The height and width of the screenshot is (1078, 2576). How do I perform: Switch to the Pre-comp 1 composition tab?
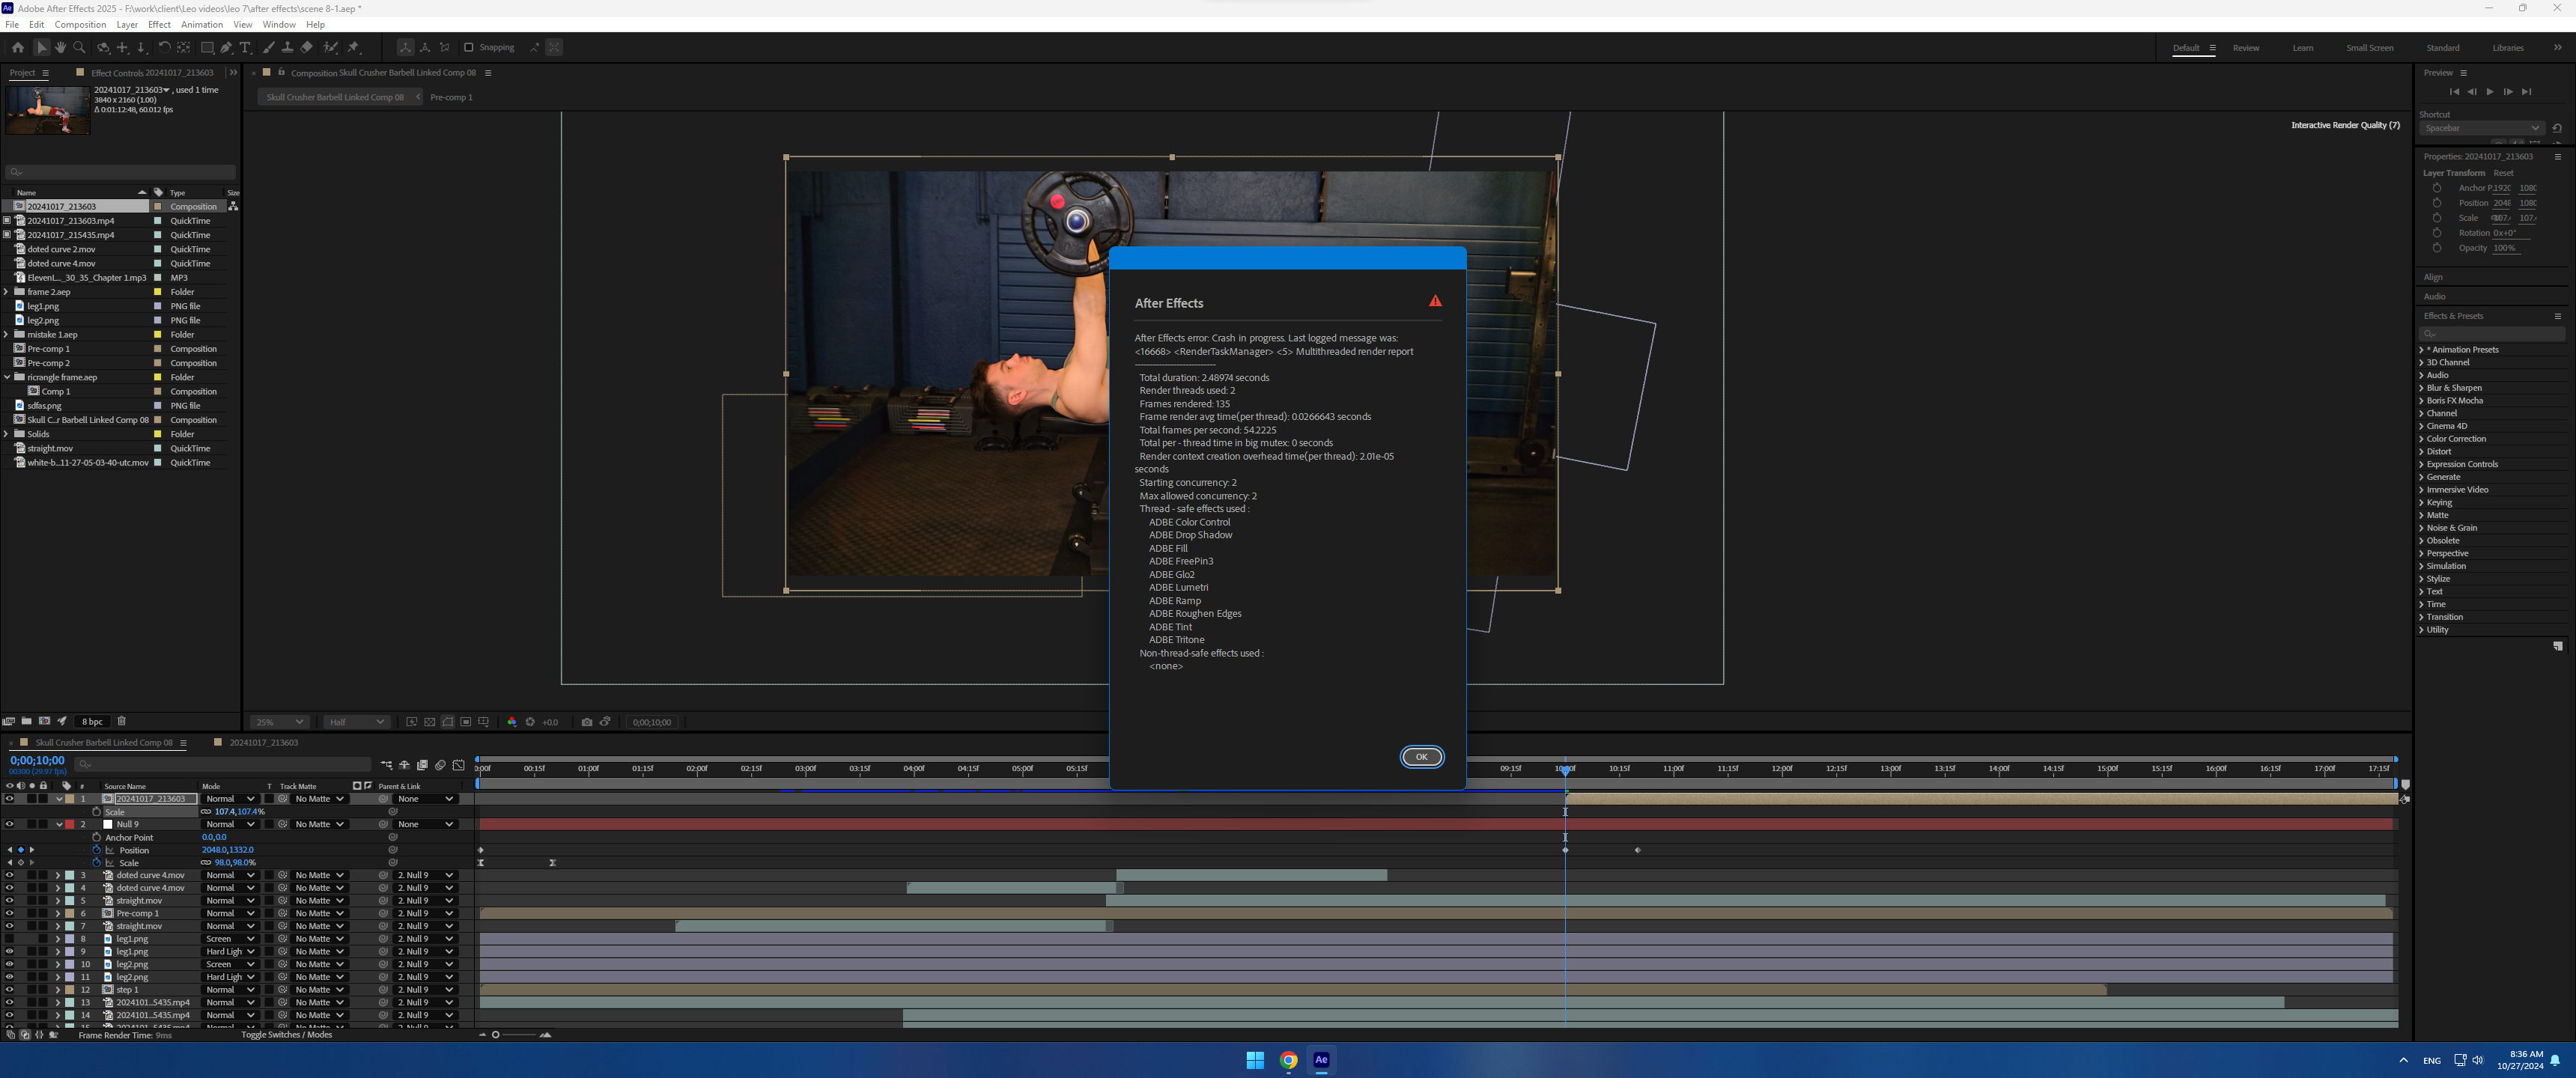coord(451,97)
